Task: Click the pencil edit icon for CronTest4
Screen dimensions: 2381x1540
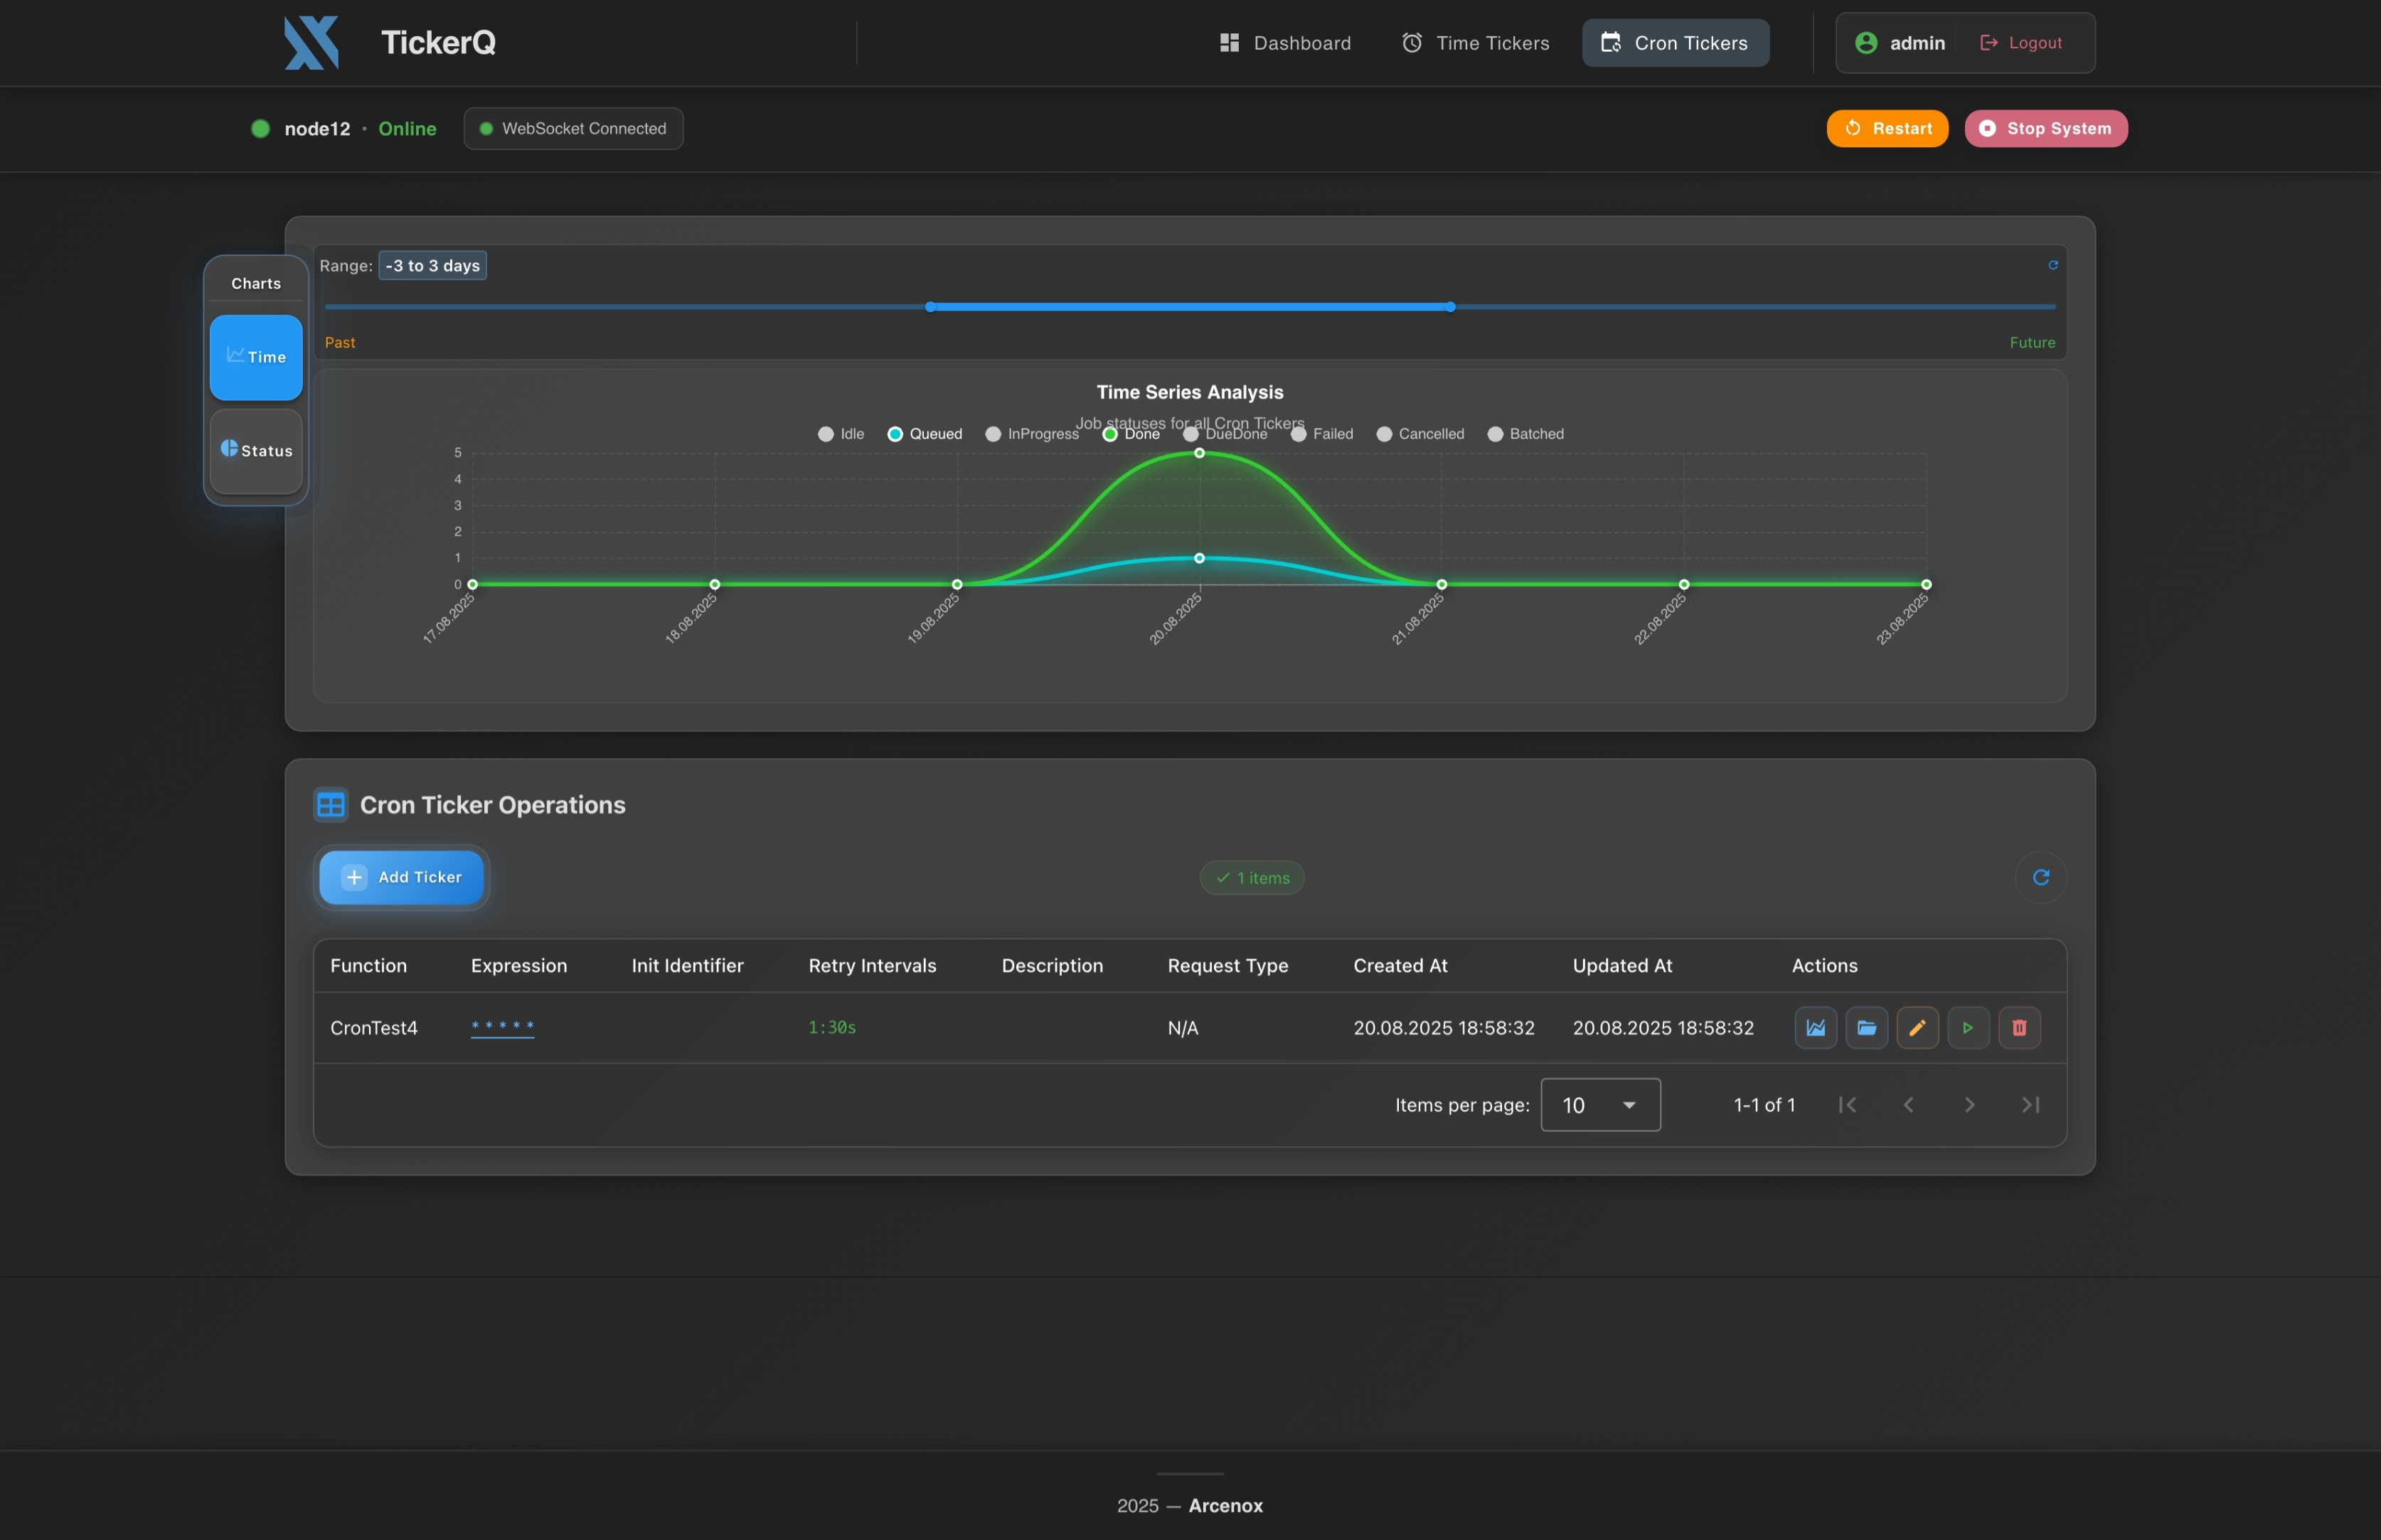Action: point(1917,1027)
